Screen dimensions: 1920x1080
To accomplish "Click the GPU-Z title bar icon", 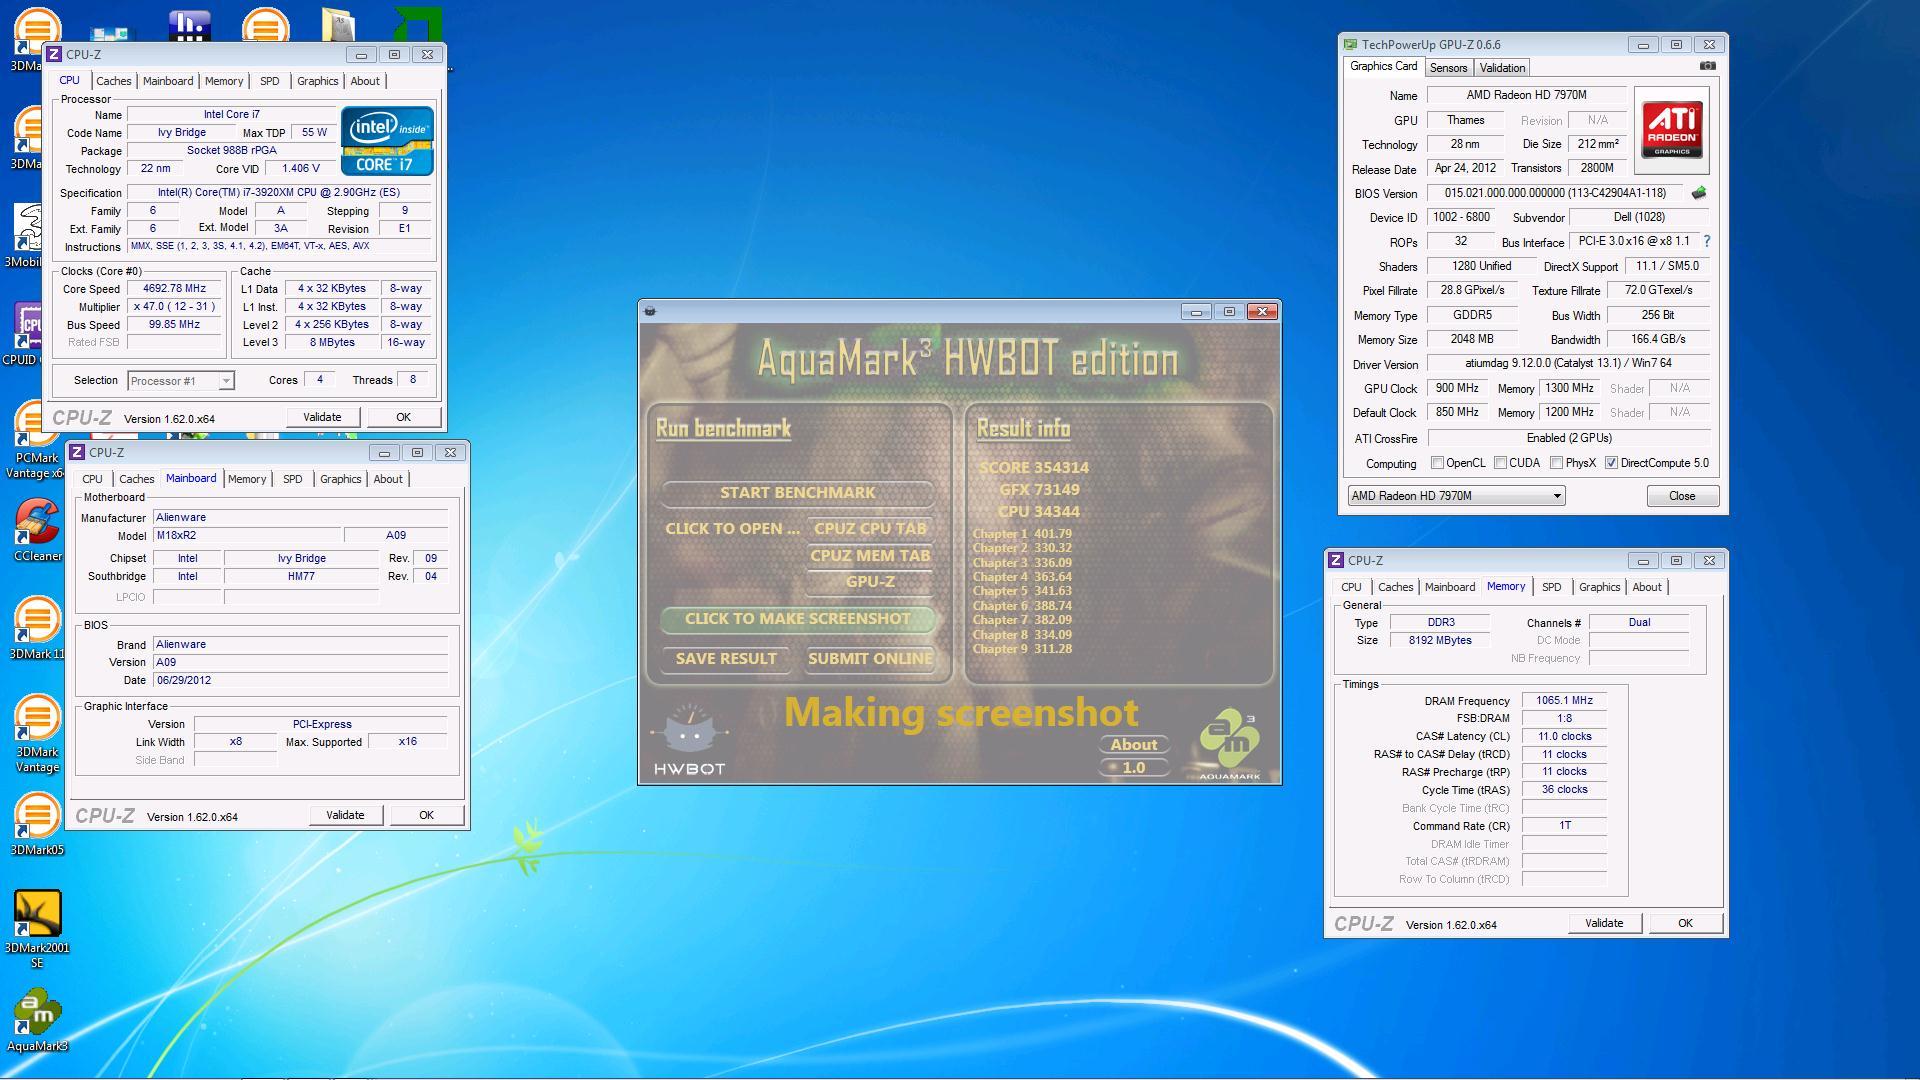I will tap(1351, 45).
